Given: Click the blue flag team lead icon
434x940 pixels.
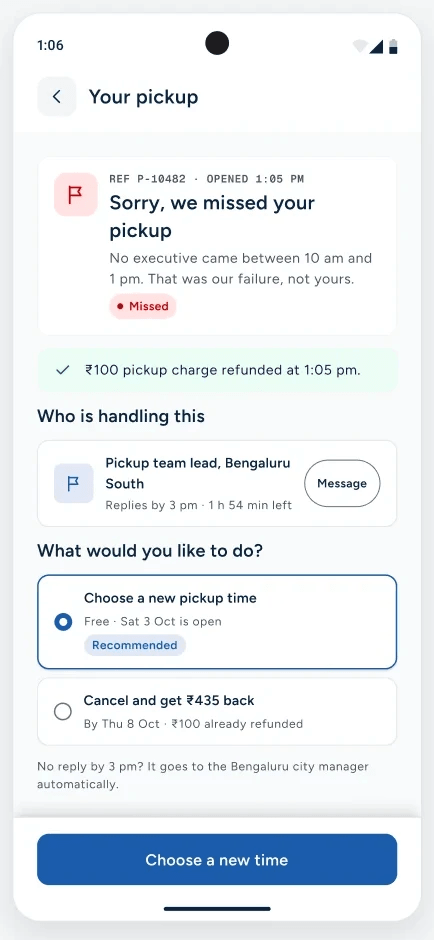Looking at the screenshot, I should point(74,483).
